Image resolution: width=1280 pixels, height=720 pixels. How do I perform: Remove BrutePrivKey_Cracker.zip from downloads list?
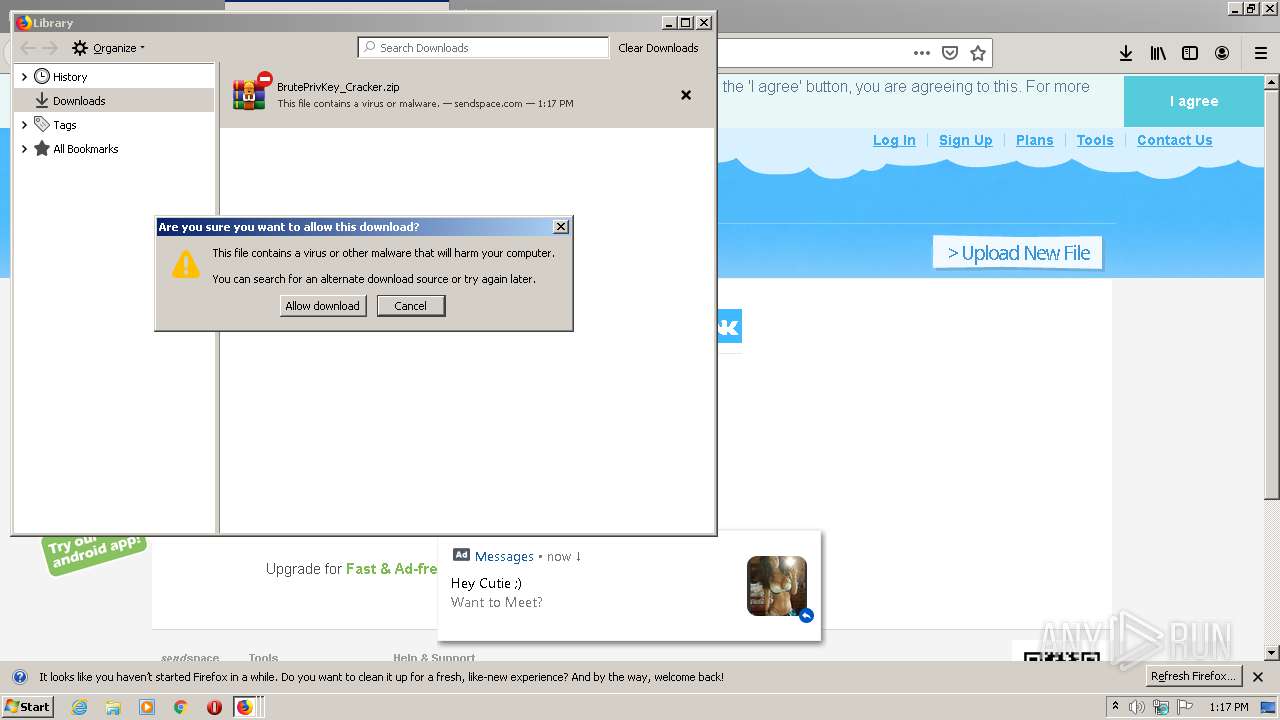(x=686, y=95)
